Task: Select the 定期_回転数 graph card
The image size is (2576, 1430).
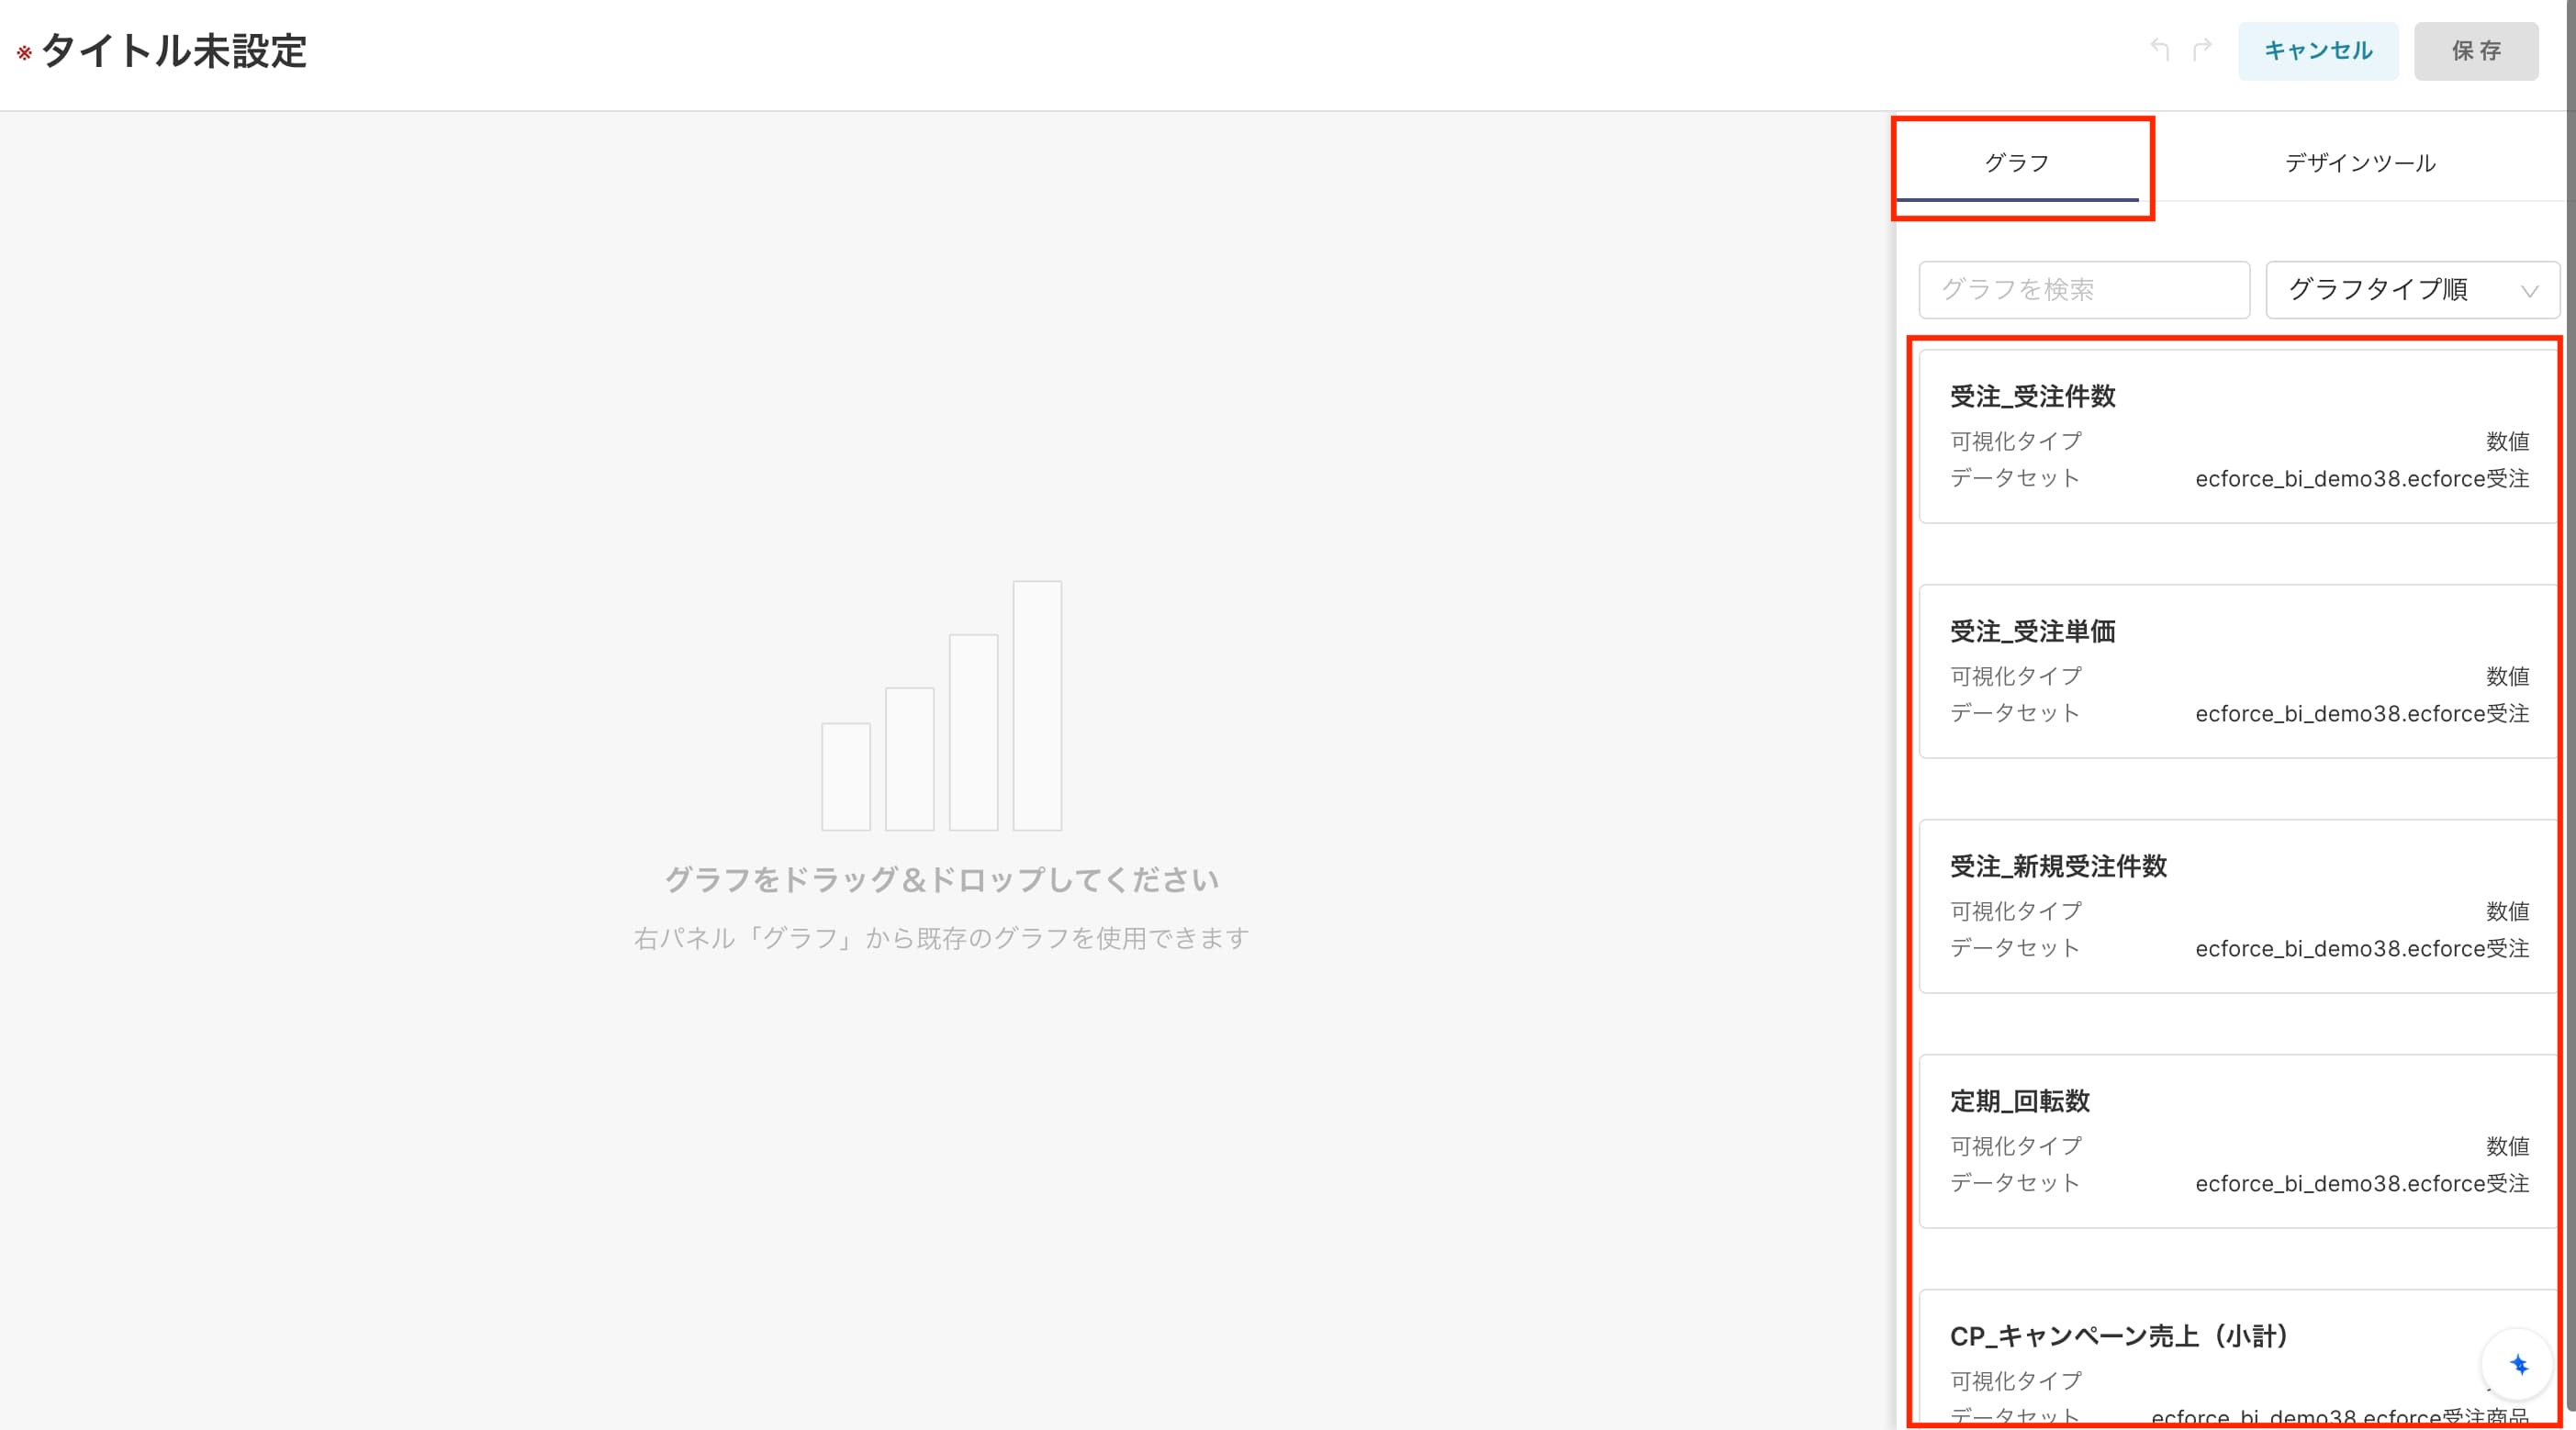Action: click(2238, 1141)
